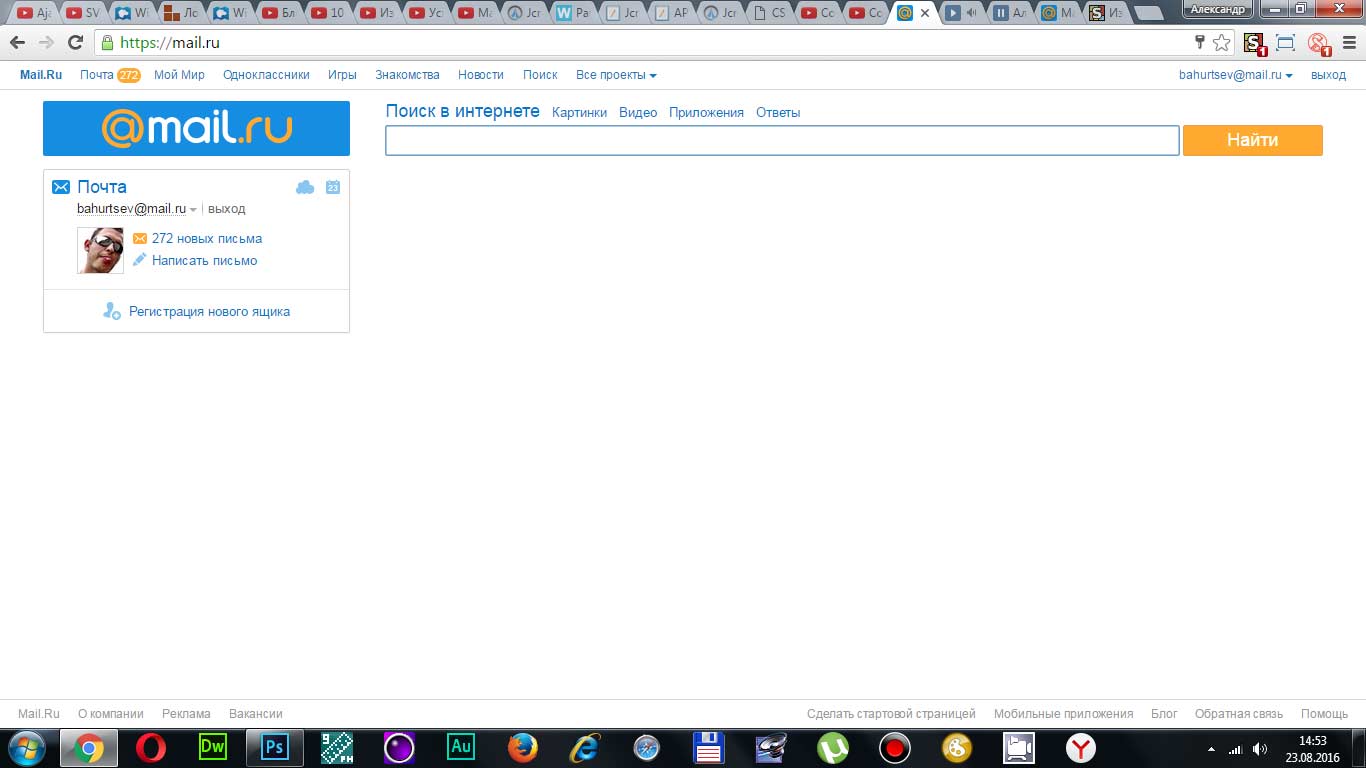The height and width of the screenshot is (768, 1366).
Task: Open the Windows Start menu
Action: 27,748
